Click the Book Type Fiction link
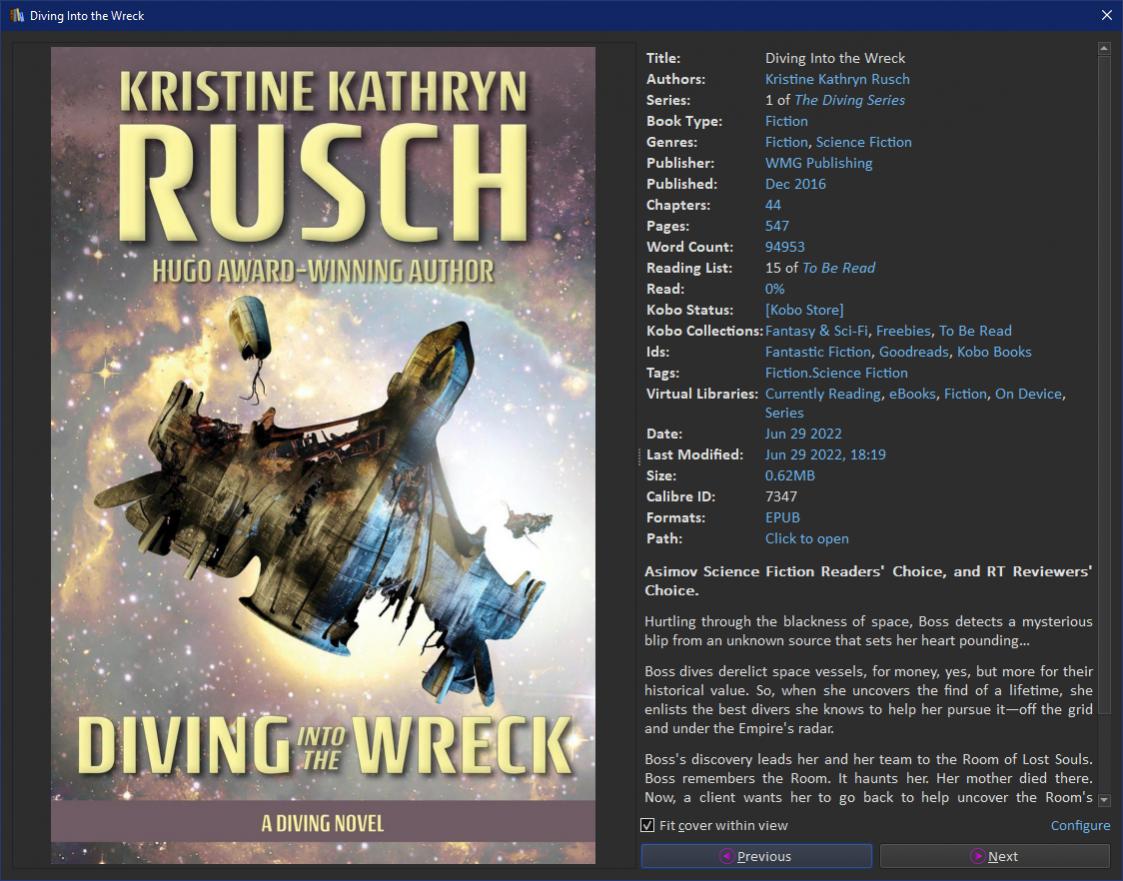This screenshot has width=1123, height=881. point(786,121)
